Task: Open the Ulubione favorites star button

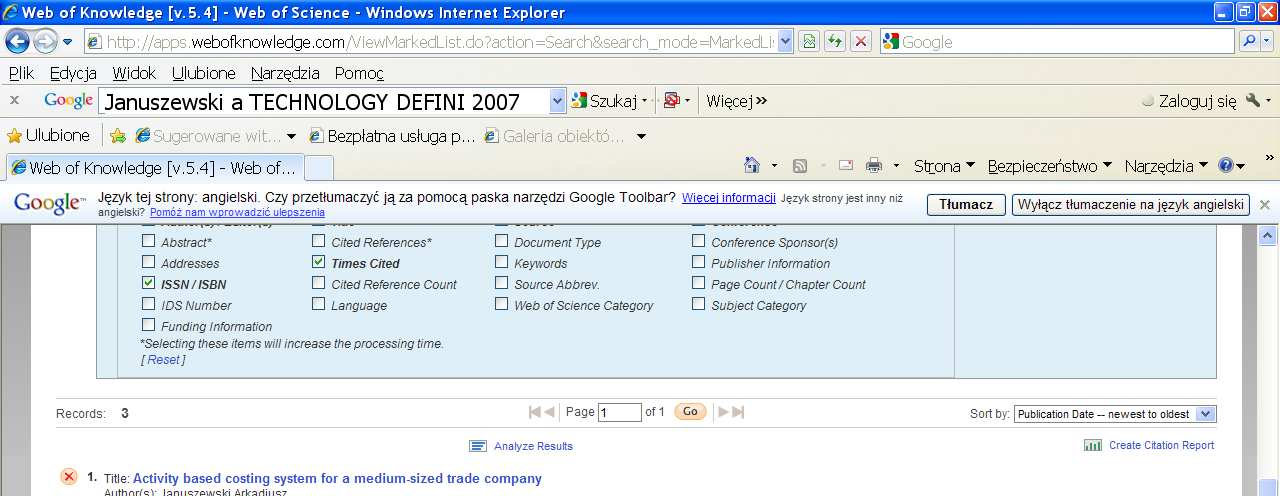Action: click(48, 135)
